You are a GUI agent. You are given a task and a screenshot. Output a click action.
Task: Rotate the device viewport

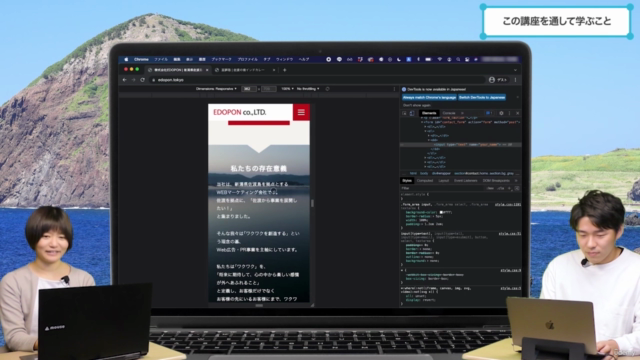(327, 89)
